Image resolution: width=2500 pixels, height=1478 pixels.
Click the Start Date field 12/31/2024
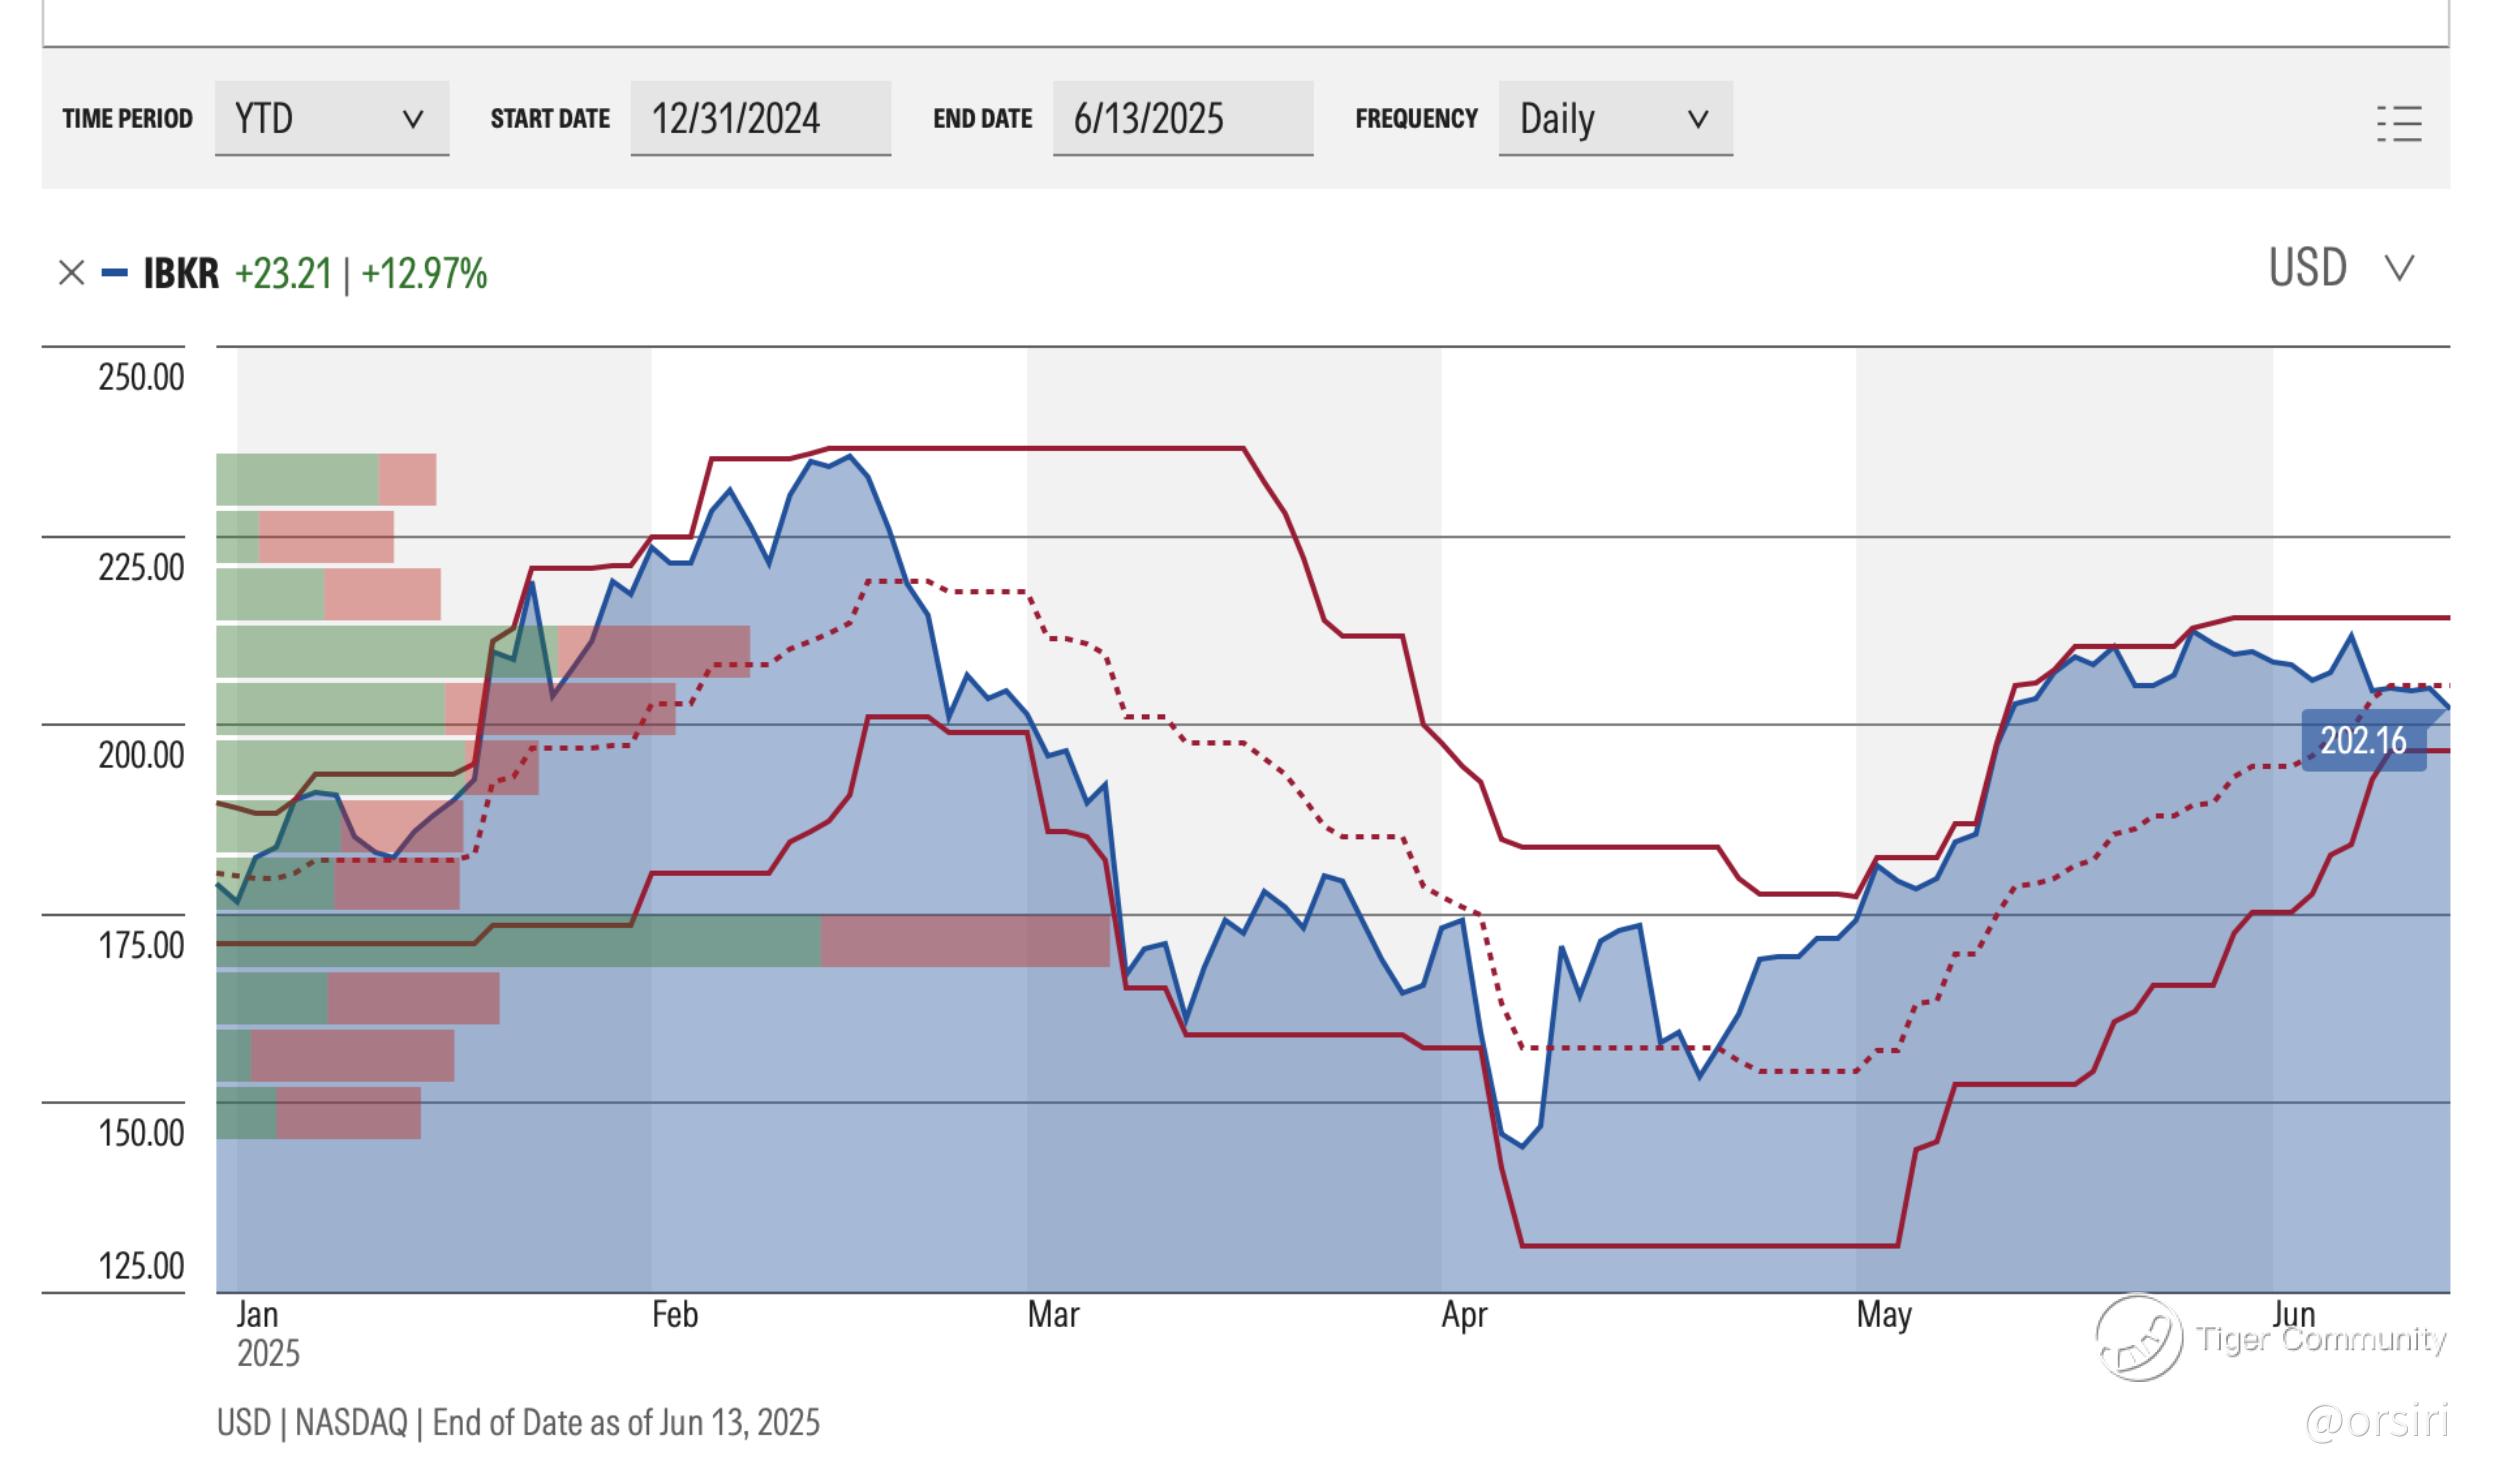coord(760,119)
